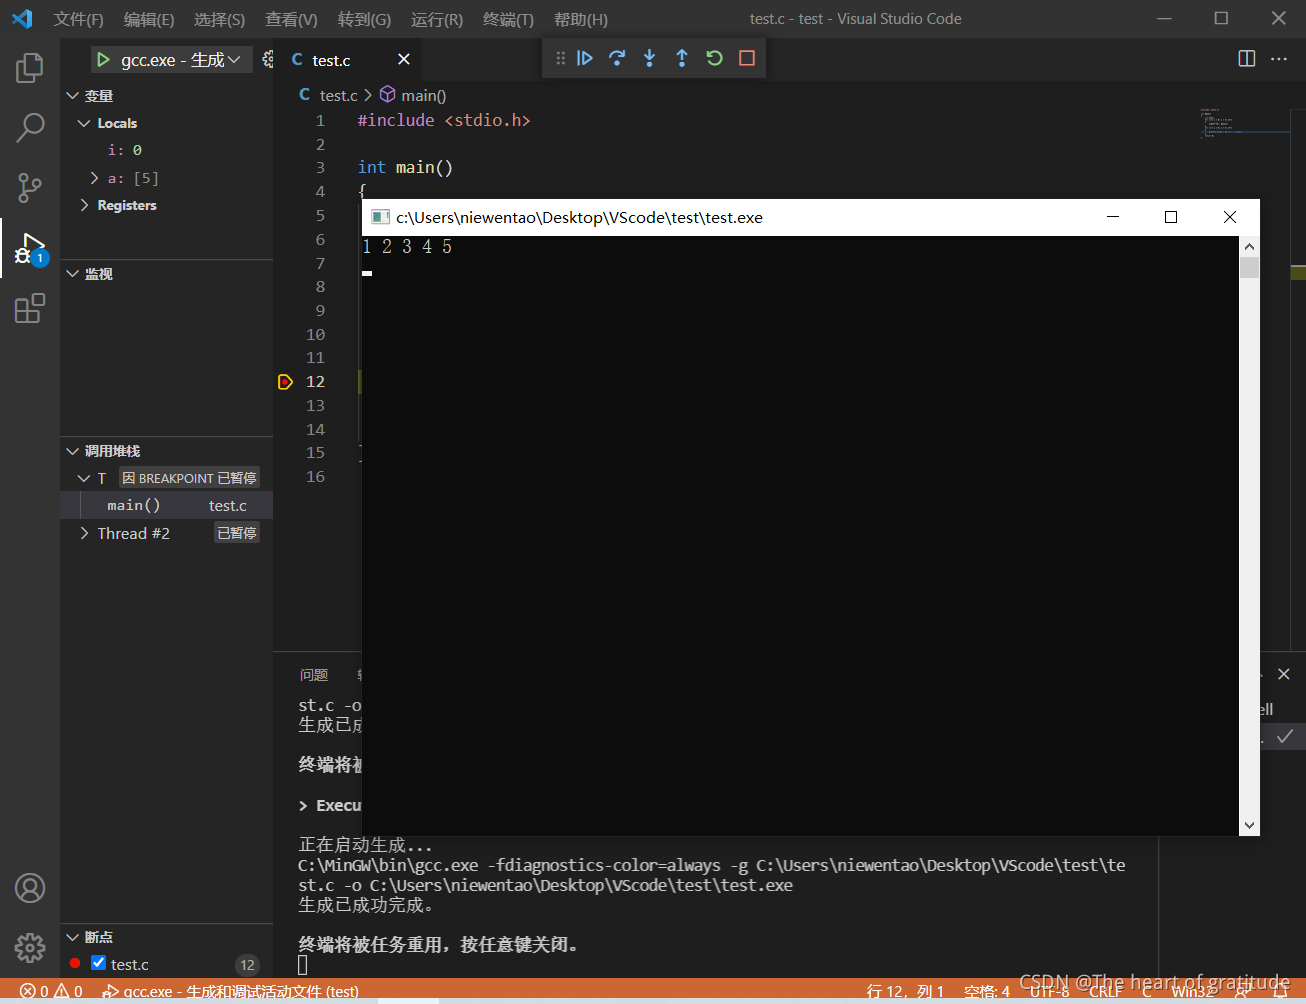Image resolution: width=1306 pixels, height=1004 pixels.
Task: Open launch.json via the gear icon
Action: pyautogui.click(x=268, y=60)
